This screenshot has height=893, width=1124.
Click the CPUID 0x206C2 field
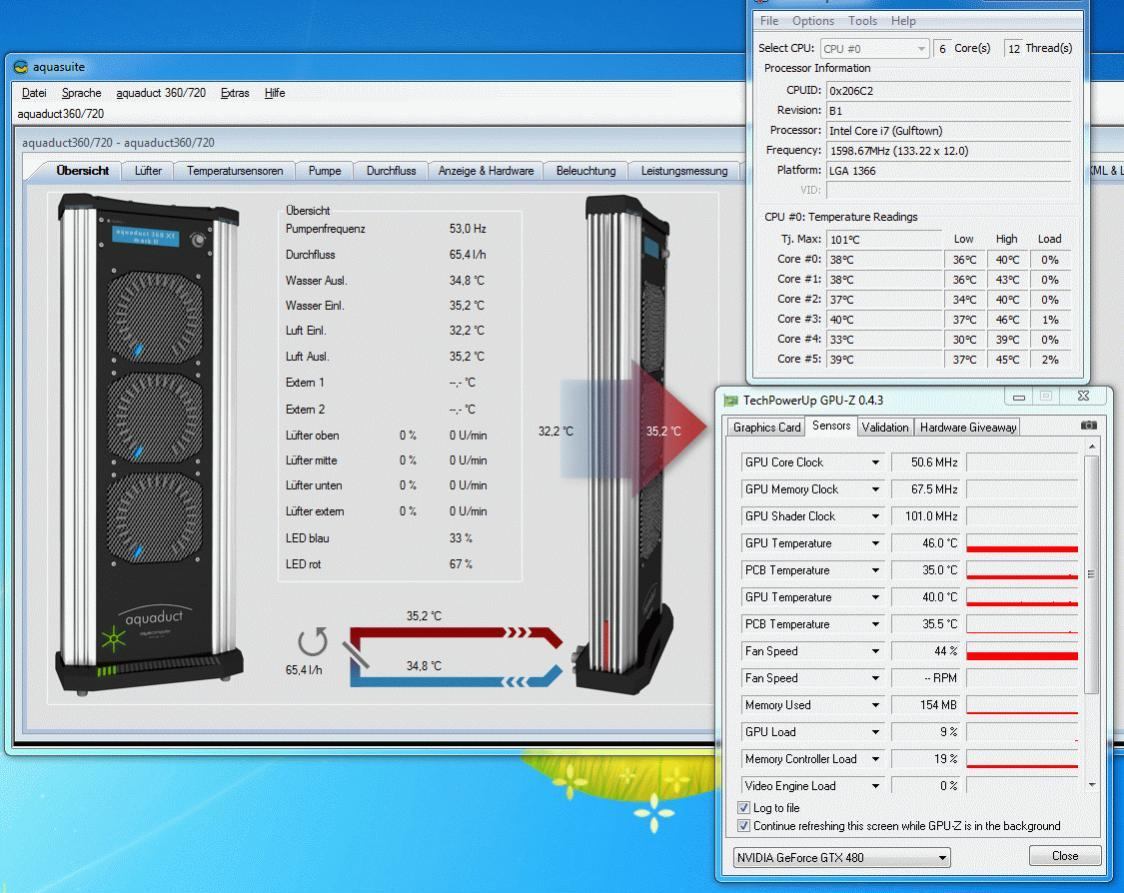(948, 91)
